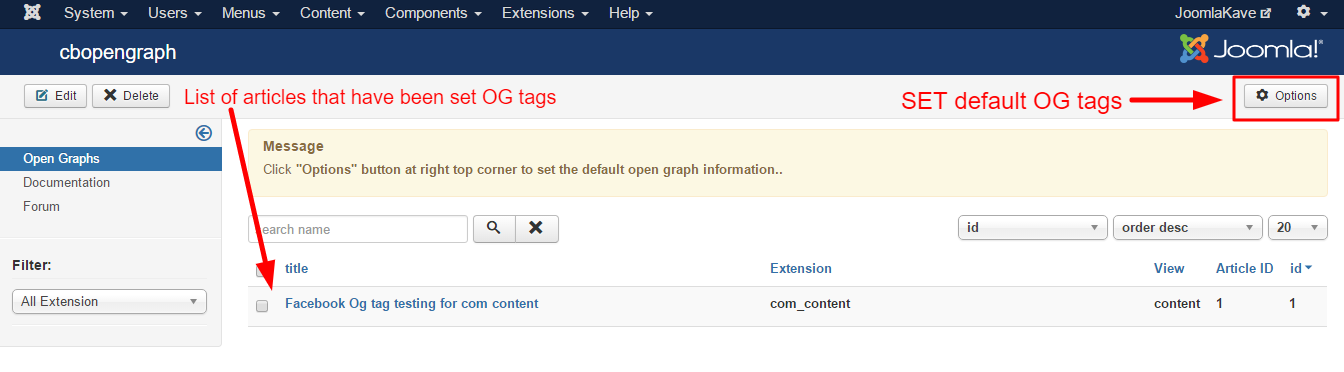Toggle the select-all checkbox in table header
The image size is (1344, 372).
coord(262,270)
